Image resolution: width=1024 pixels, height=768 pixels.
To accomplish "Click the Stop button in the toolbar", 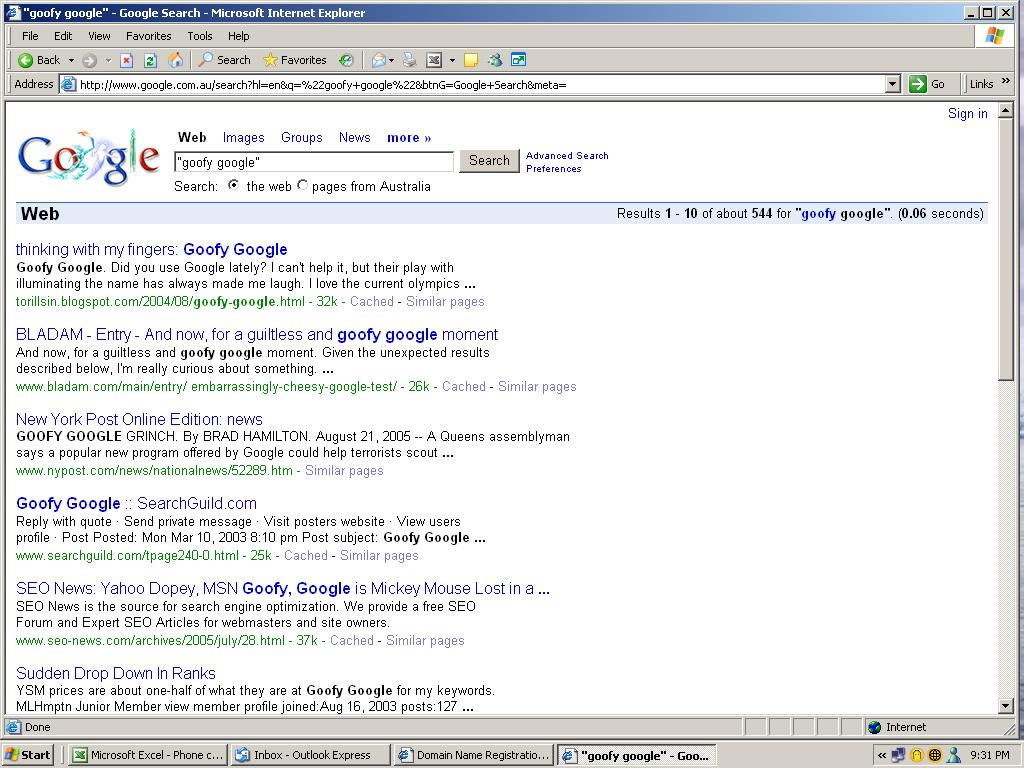I will coord(127,60).
